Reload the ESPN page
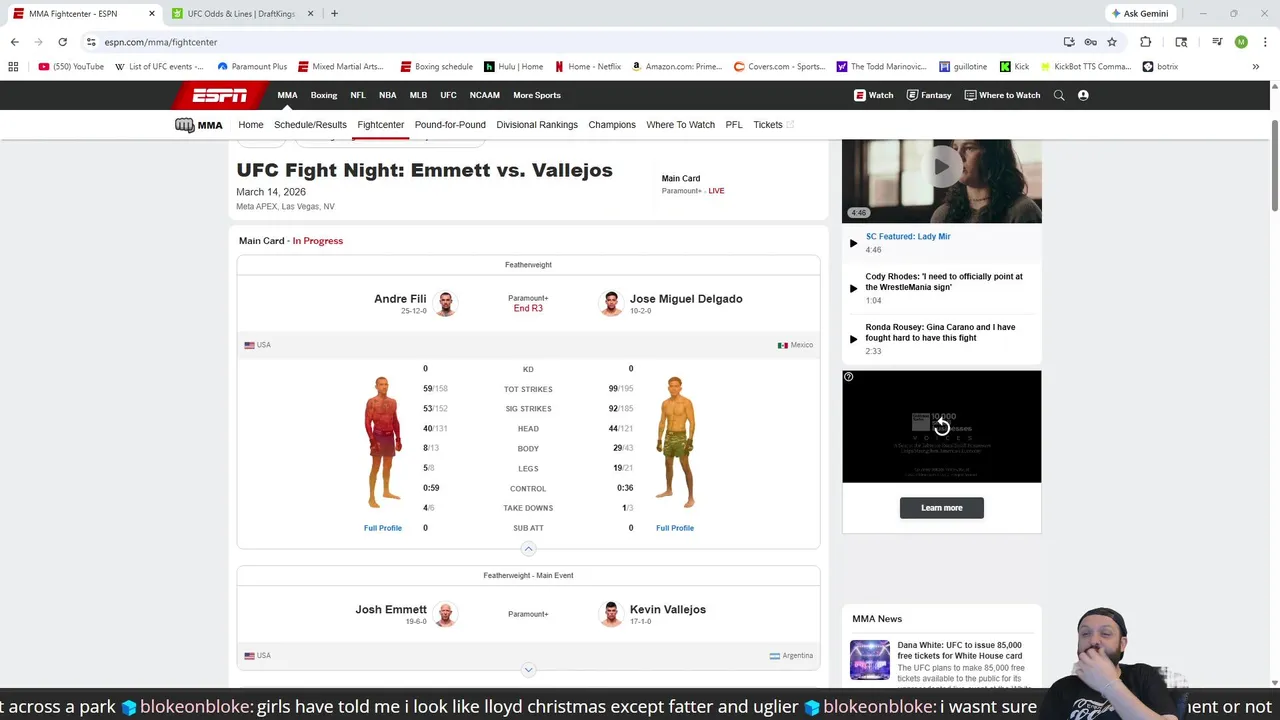 tap(62, 42)
